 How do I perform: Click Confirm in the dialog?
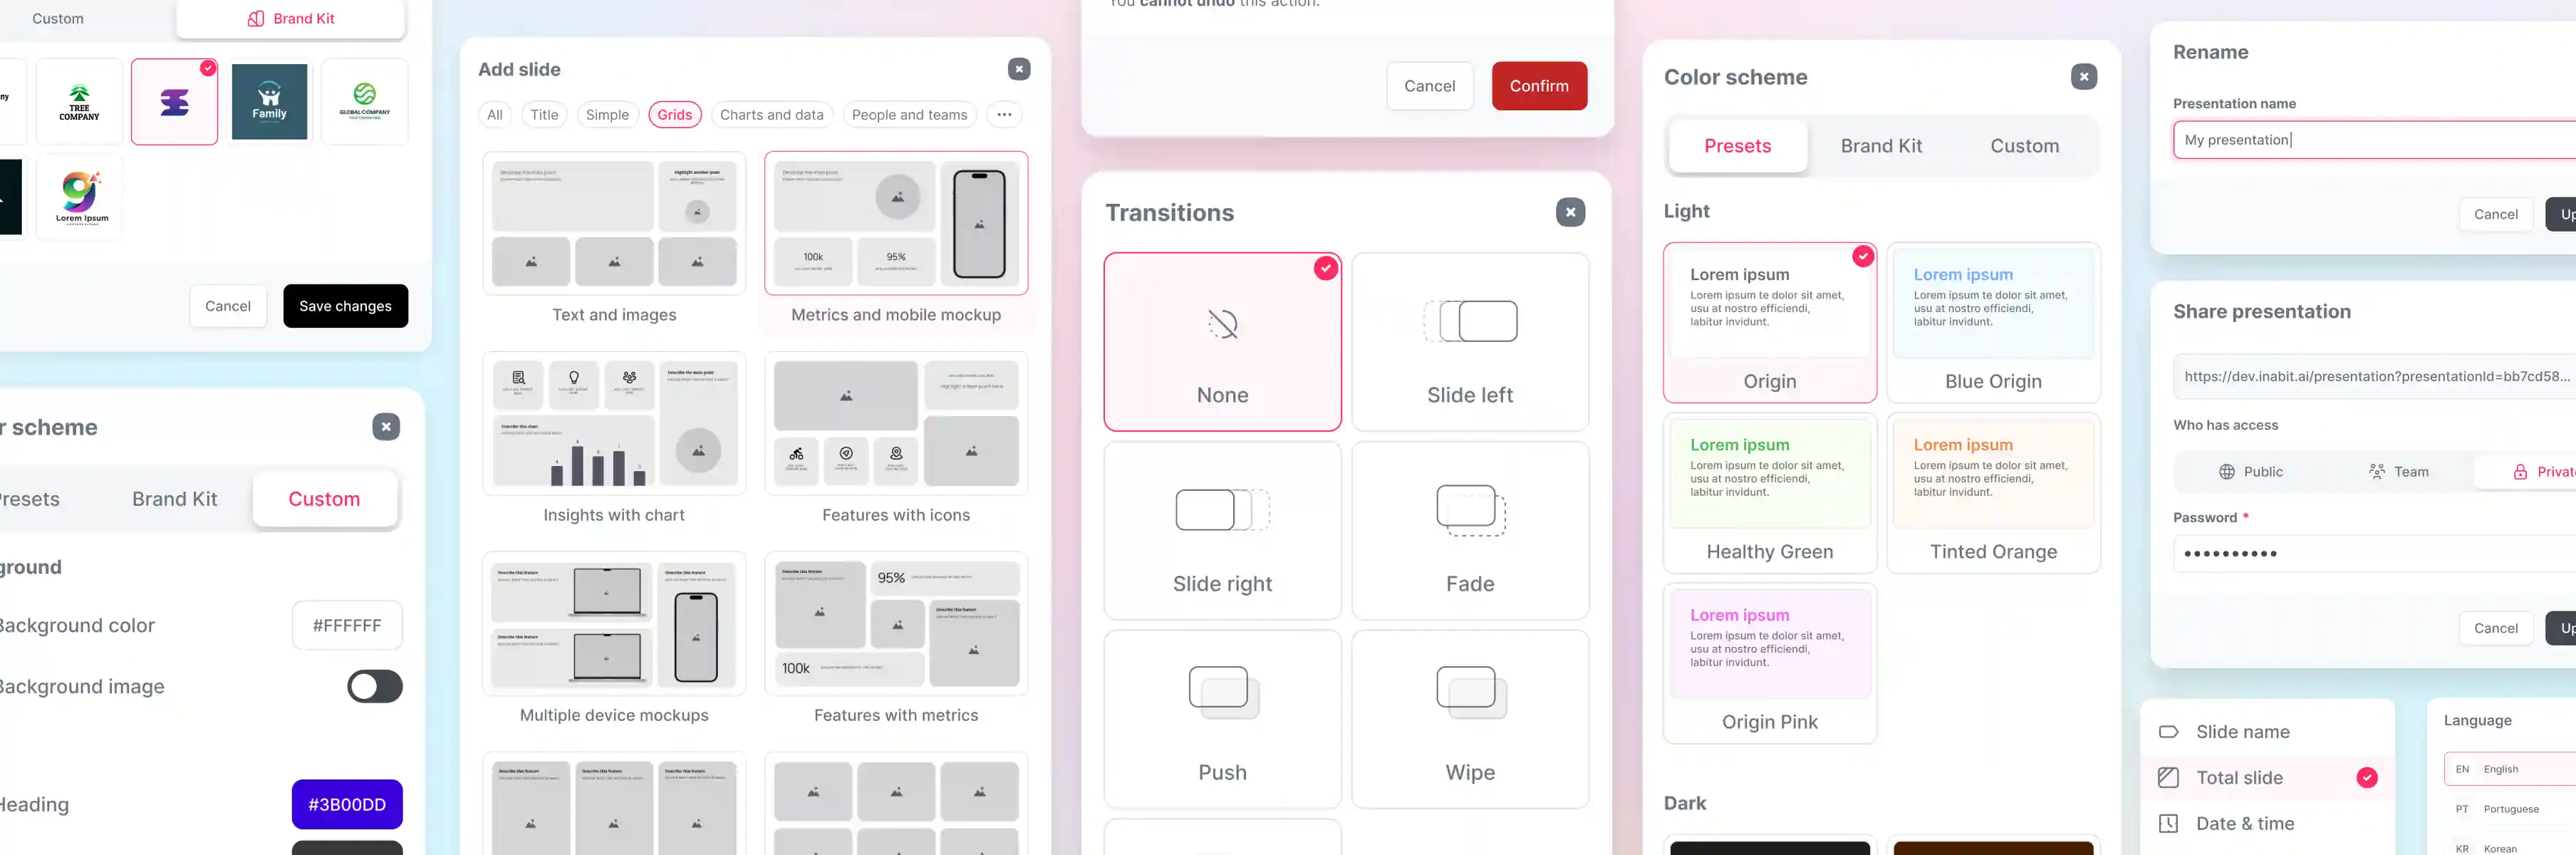(1539, 85)
